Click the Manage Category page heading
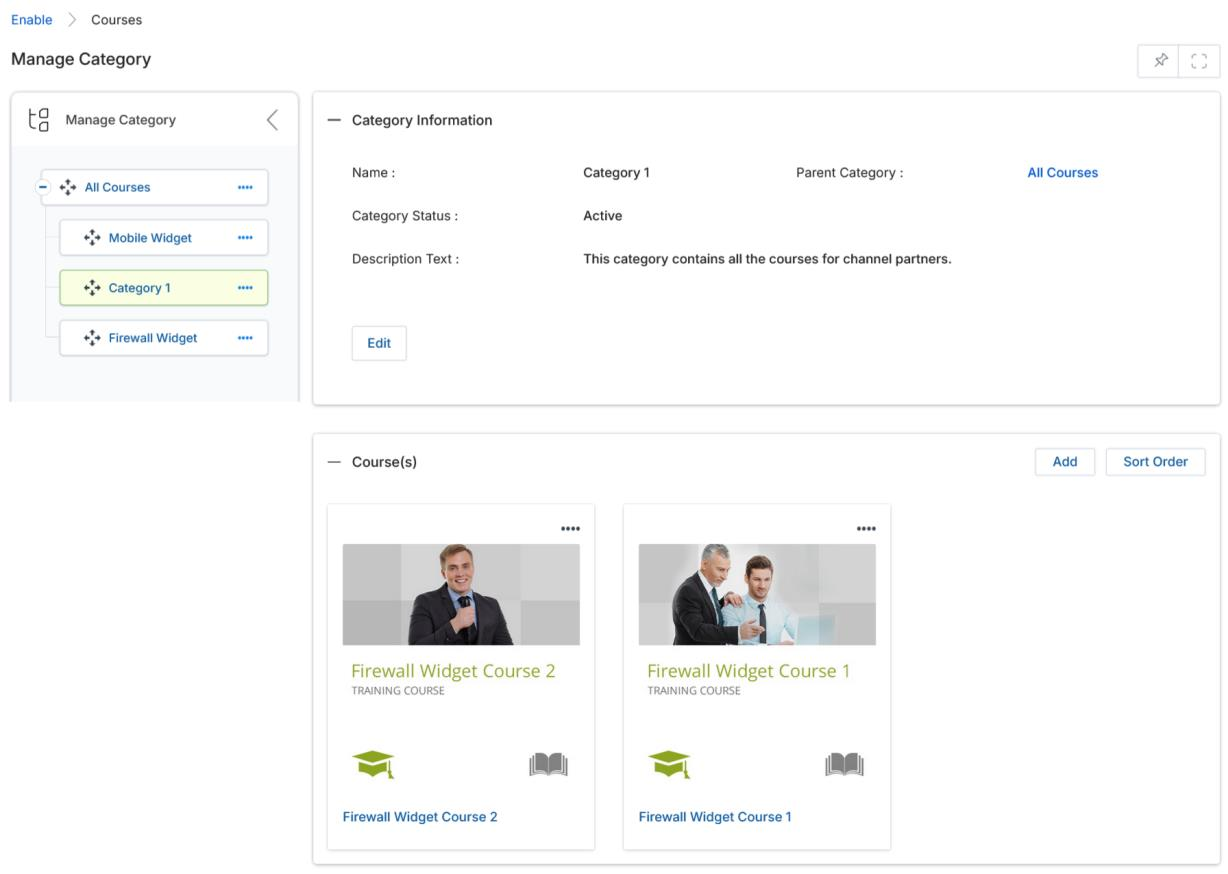The height and width of the screenshot is (874, 1228). coord(81,59)
